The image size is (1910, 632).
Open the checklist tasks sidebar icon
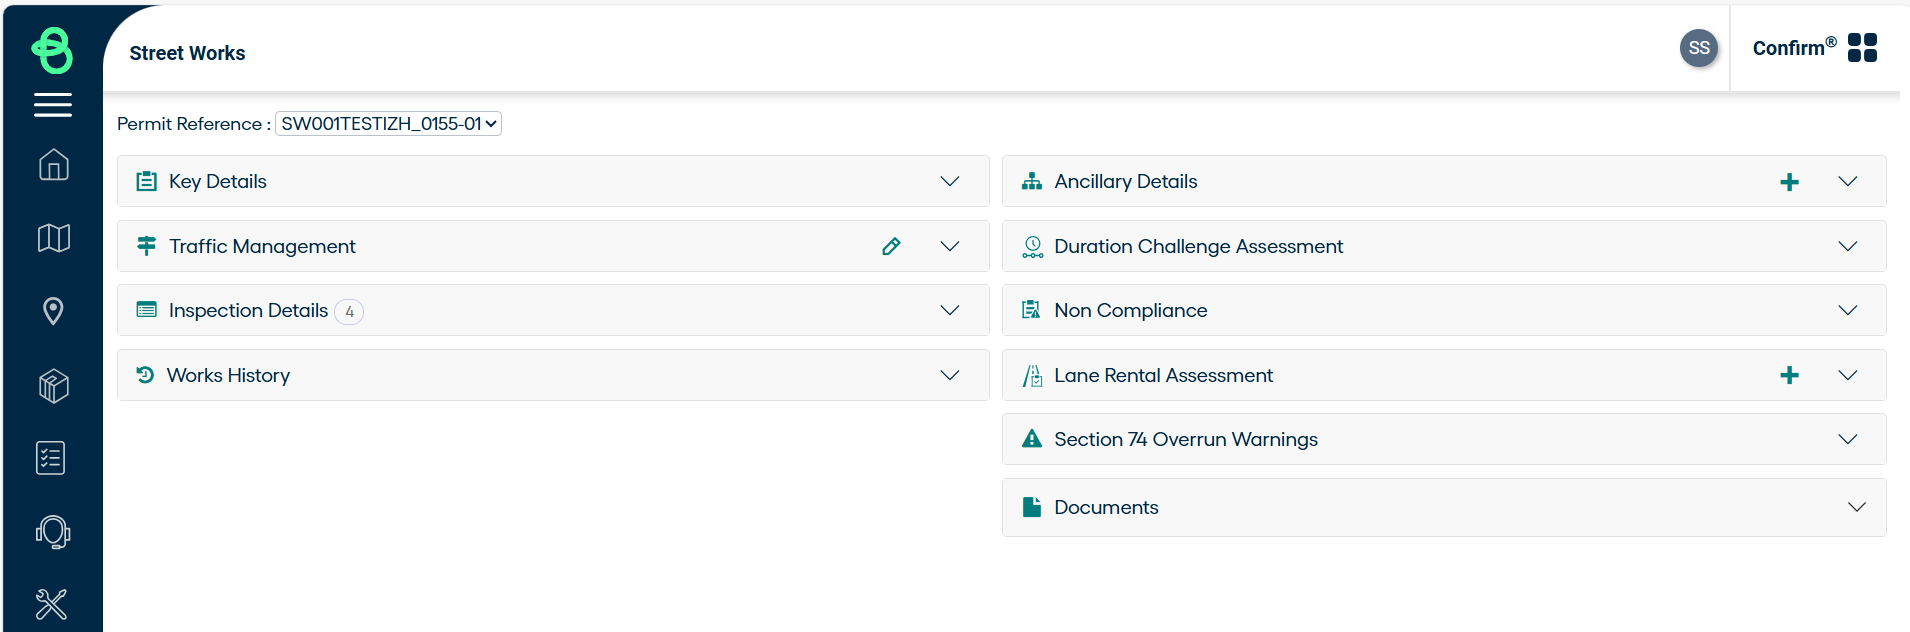[51, 458]
